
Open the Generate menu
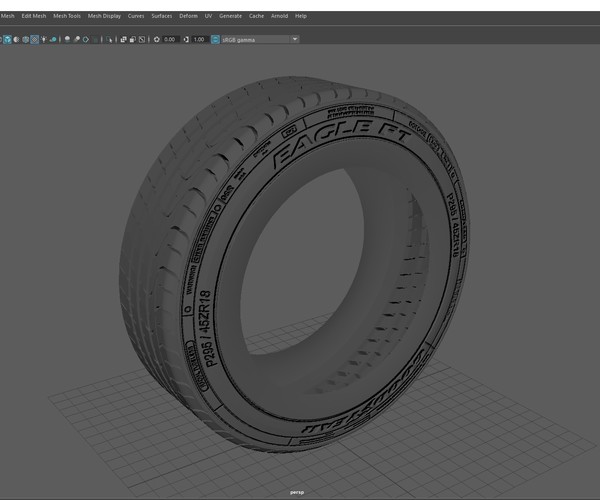pos(230,16)
